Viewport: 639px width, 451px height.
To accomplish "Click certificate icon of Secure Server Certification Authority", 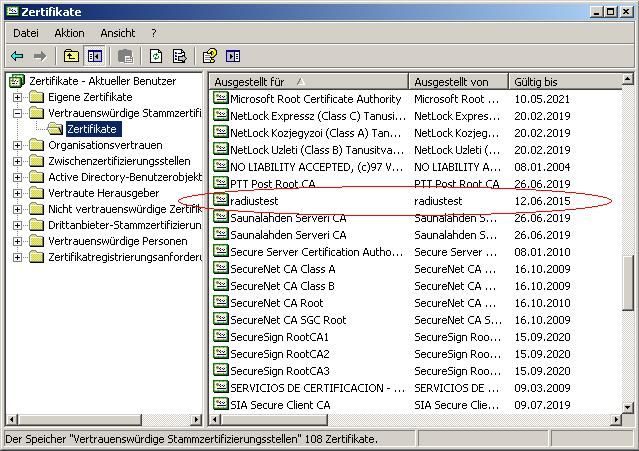I will click(x=221, y=251).
